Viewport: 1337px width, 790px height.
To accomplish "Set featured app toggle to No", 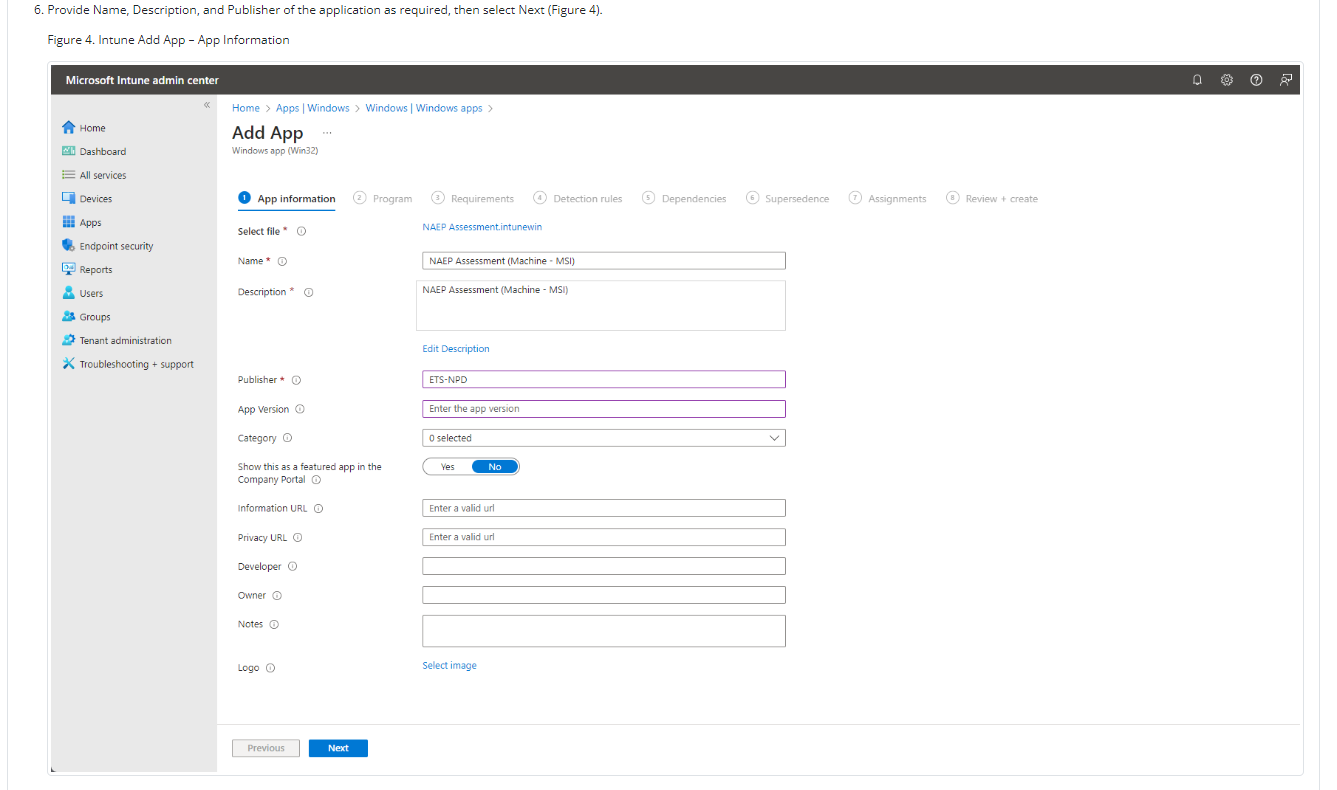I will coord(495,467).
